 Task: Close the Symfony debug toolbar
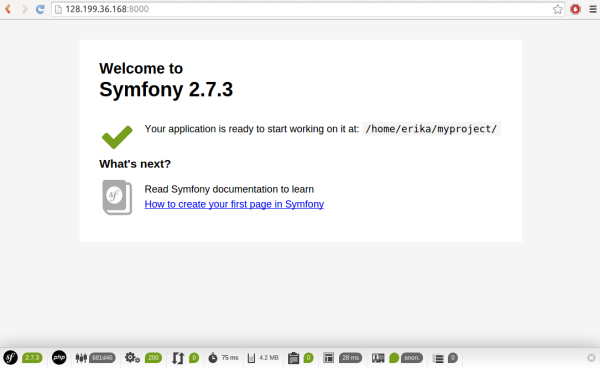(x=591, y=358)
